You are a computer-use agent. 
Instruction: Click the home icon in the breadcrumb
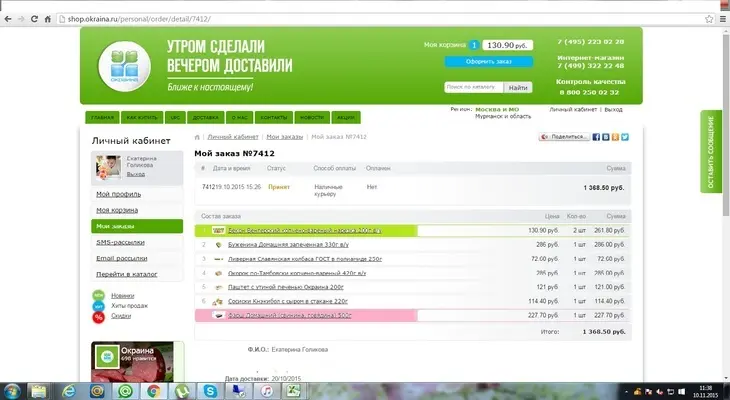pyautogui.click(x=197, y=137)
